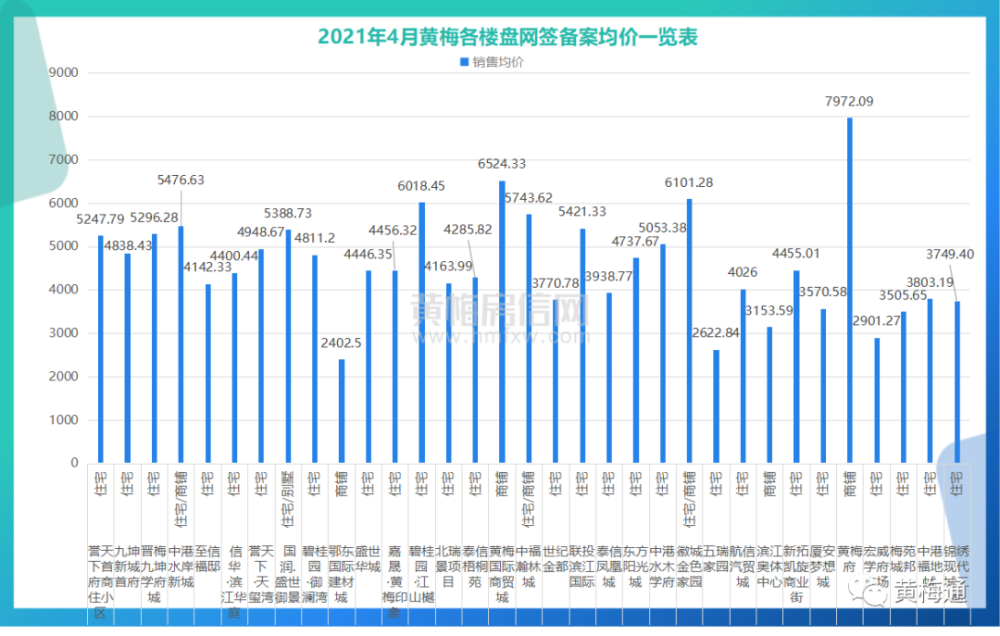
Task: Click the y-axis value 1000
Action: click(x=64, y=420)
